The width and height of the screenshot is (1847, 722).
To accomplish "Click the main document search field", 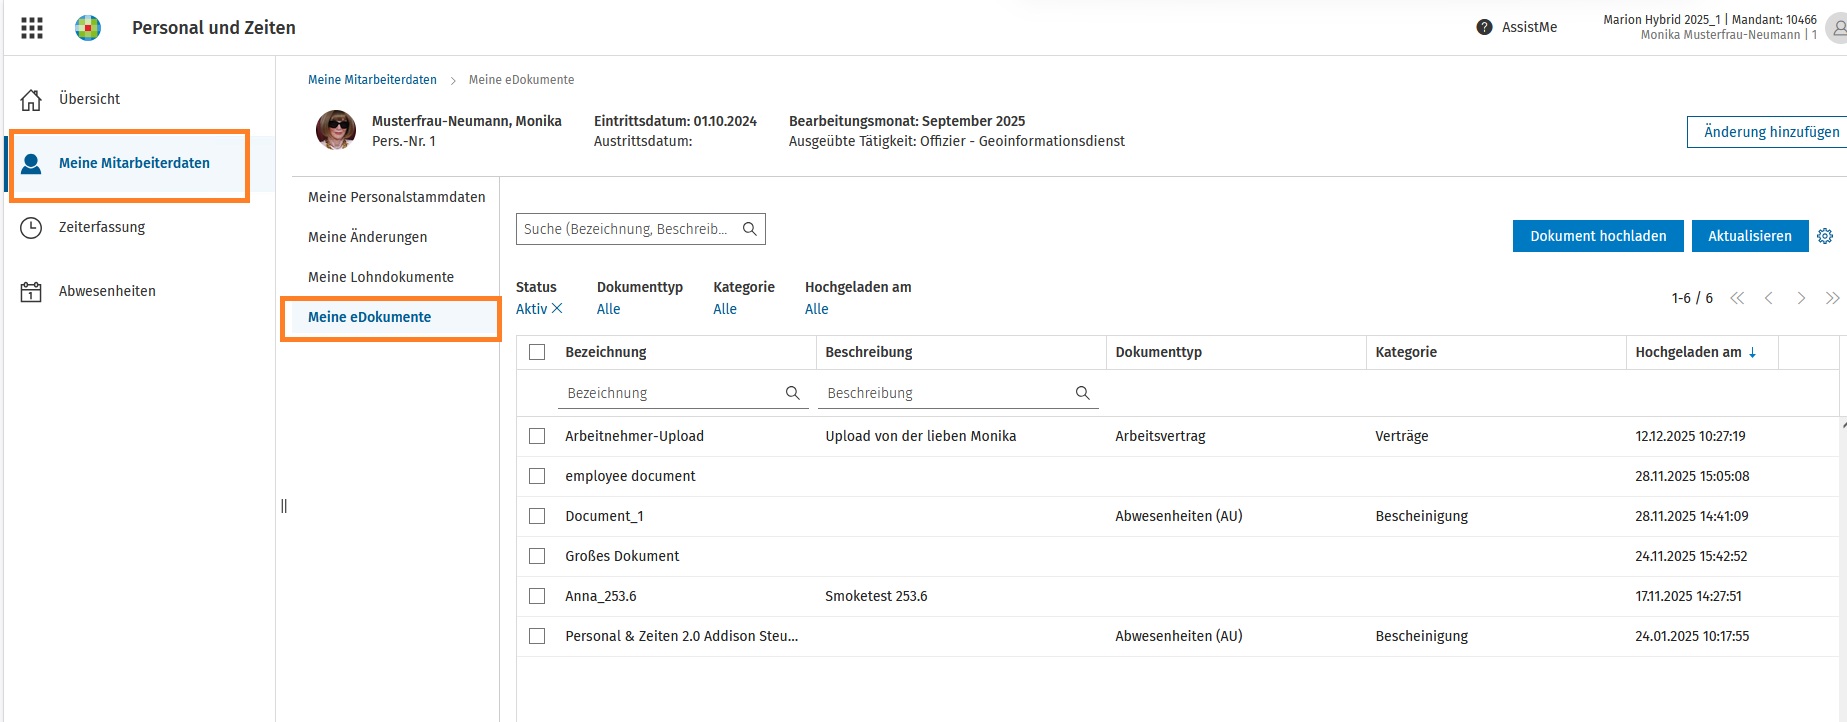I will click(641, 229).
